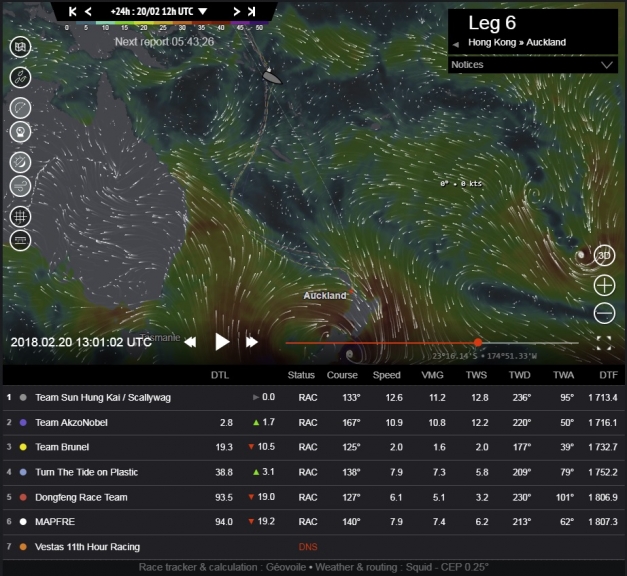Select Turn The Tide on Plastic
The image size is (627, 576).
point(314,472)
